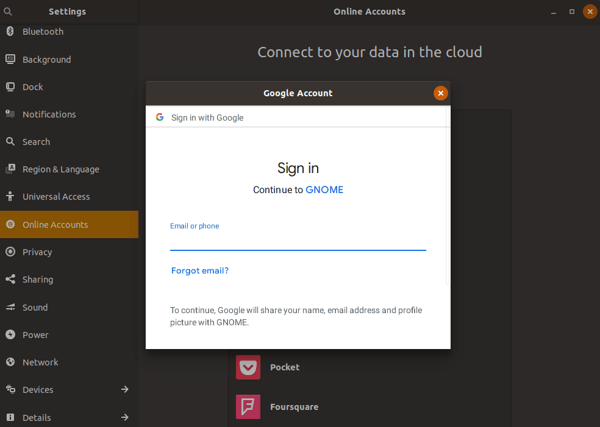This screenshot has height=427, width=600.
Task: Select Sharing panel
Action: tap(69, 279)
